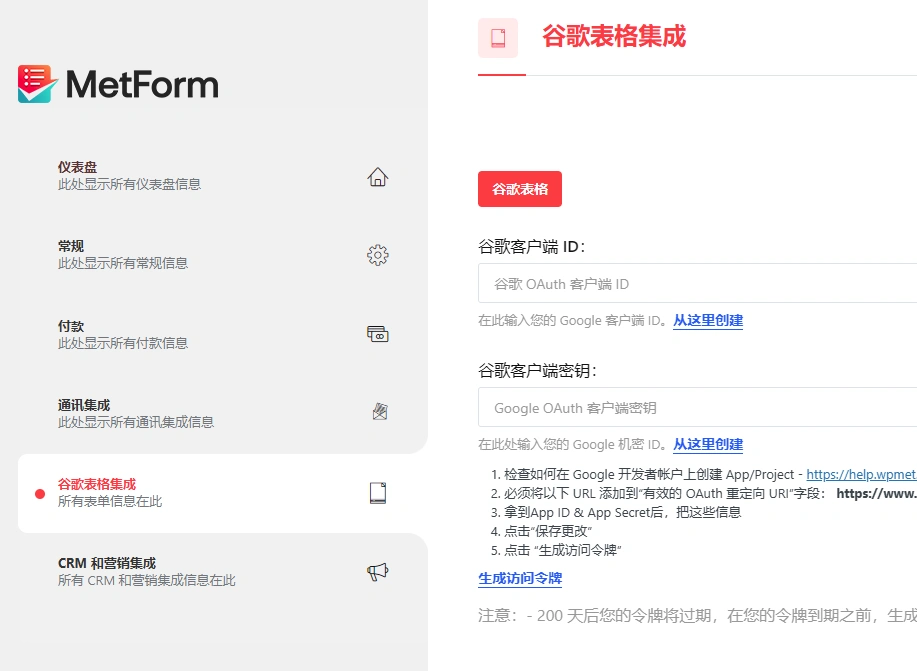This screenshot has height=671, width=917.
Task: Click the home icon beside 仪表盘
Action: pyautogui.click(x=377, y=176)
